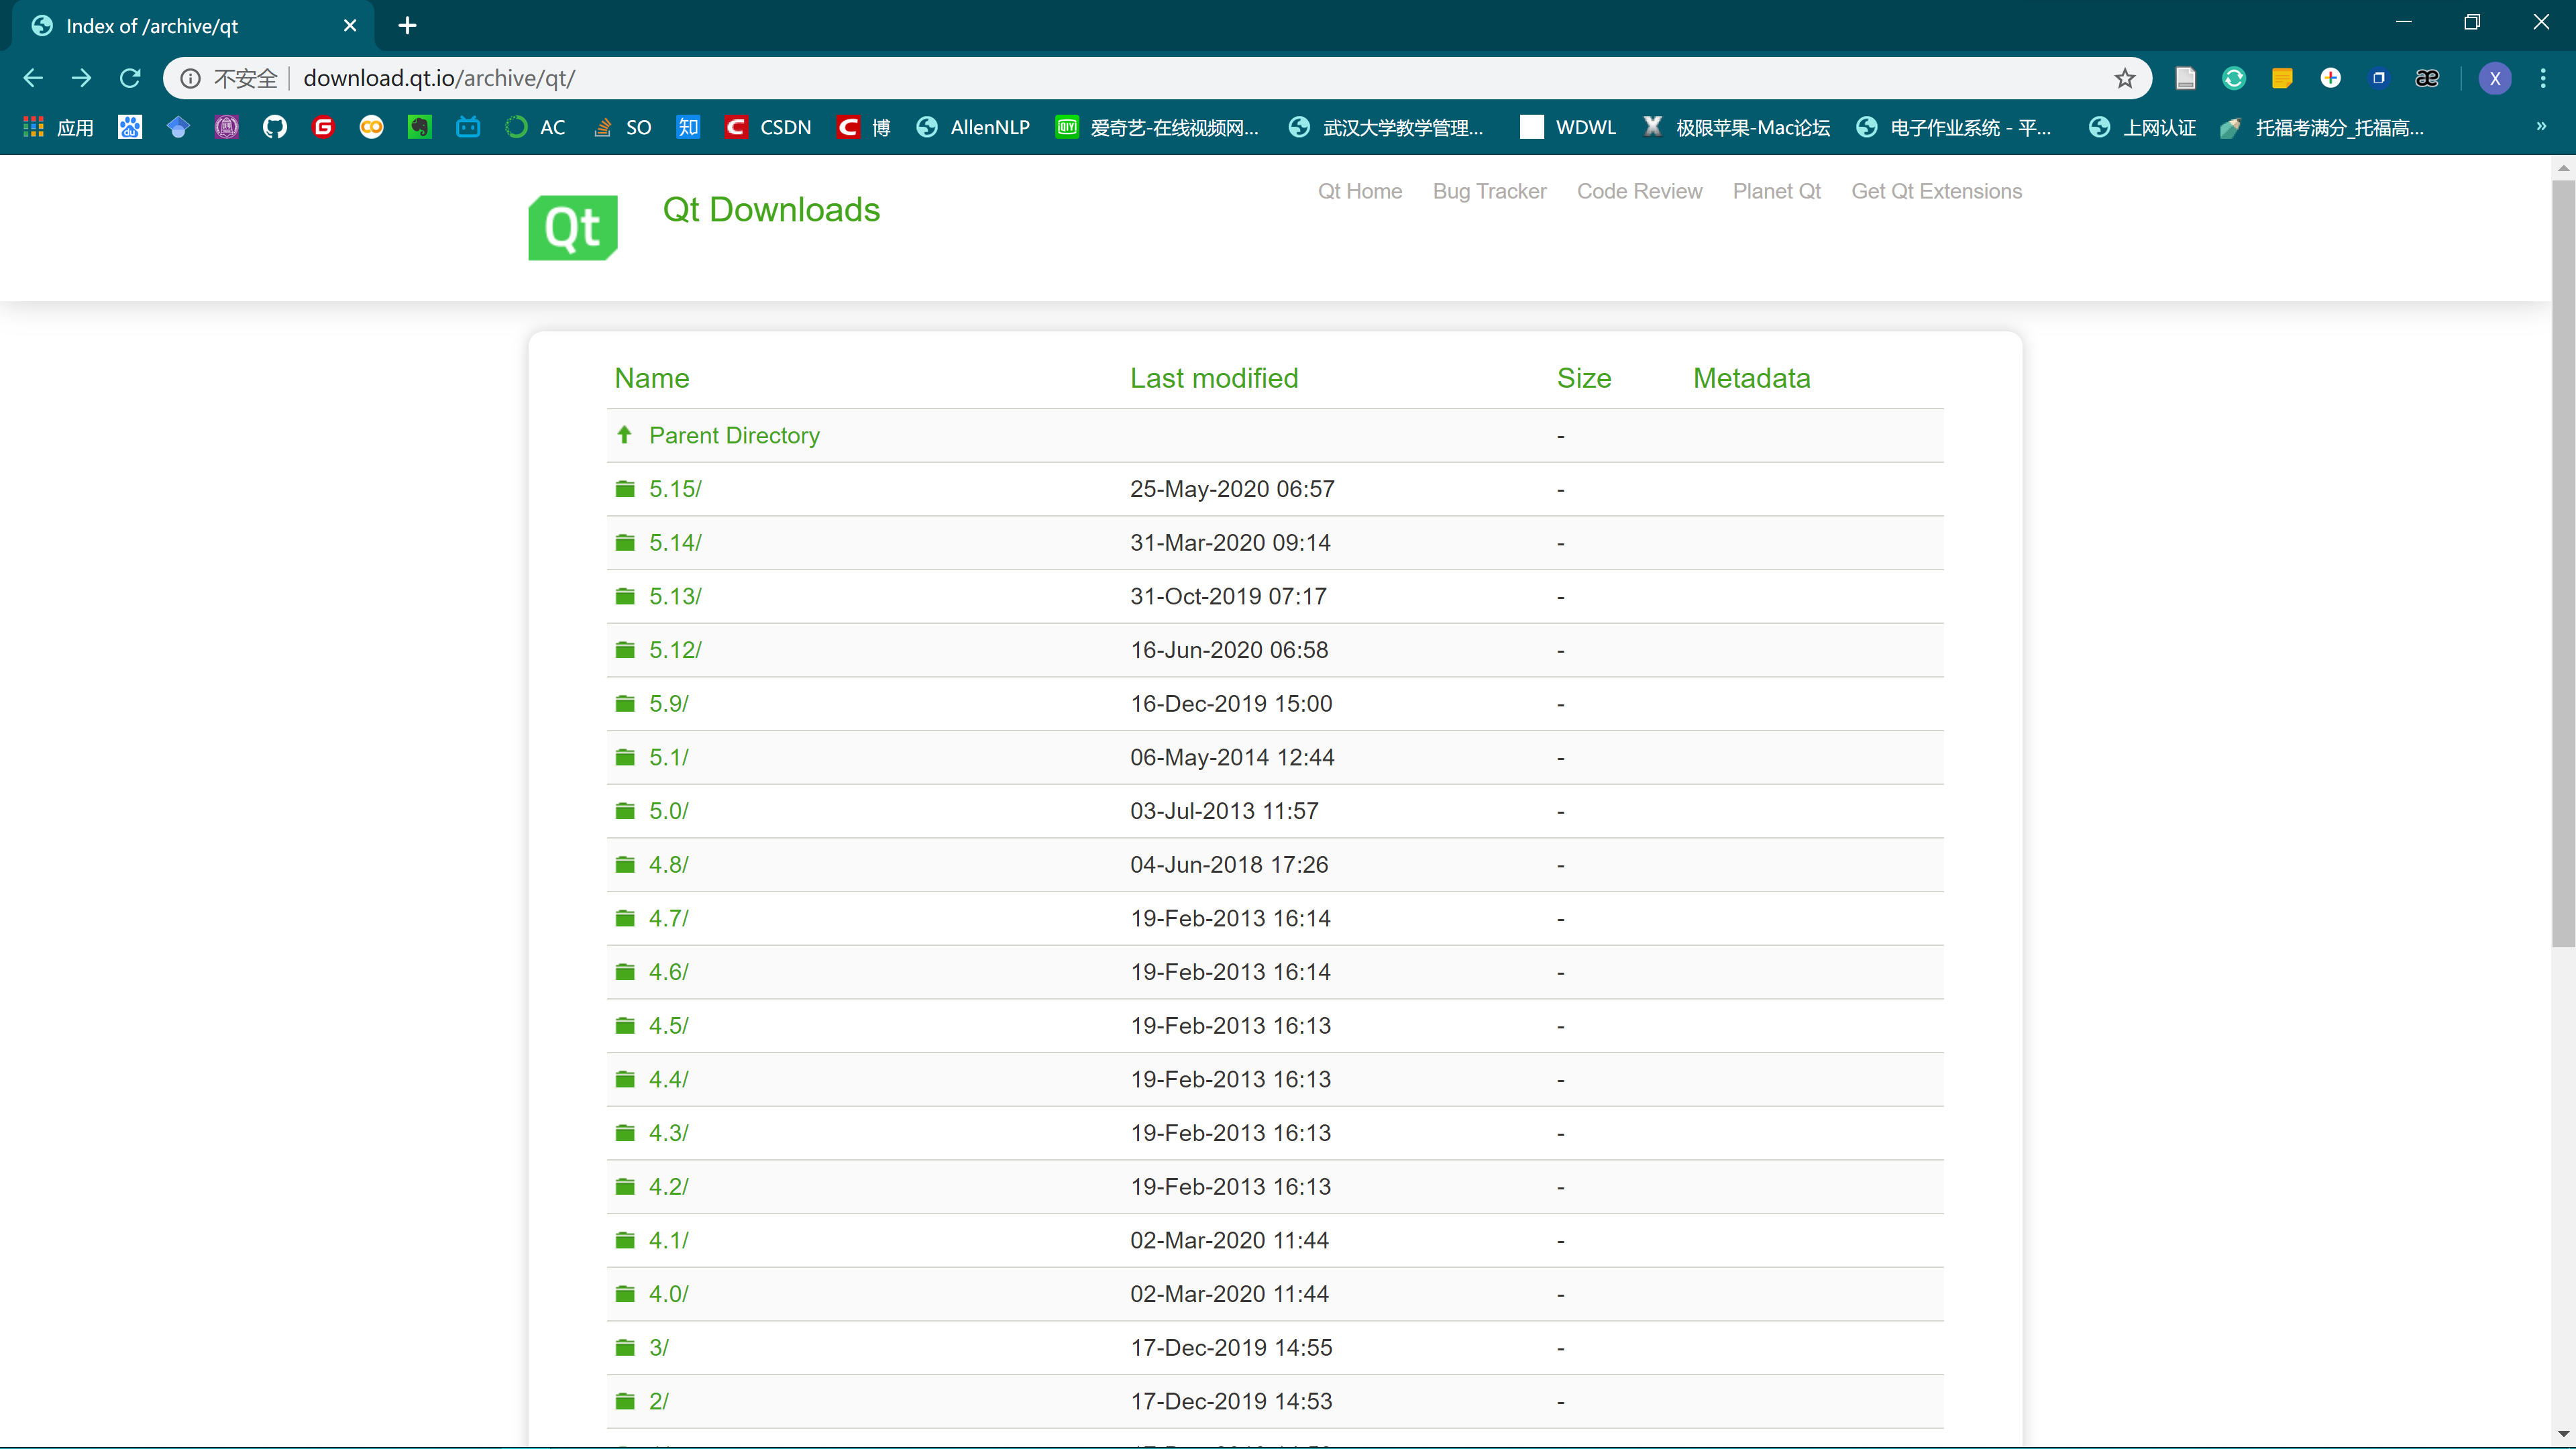
Task: Open the 4.8/ directory link
Action: [x=668, y=865]
